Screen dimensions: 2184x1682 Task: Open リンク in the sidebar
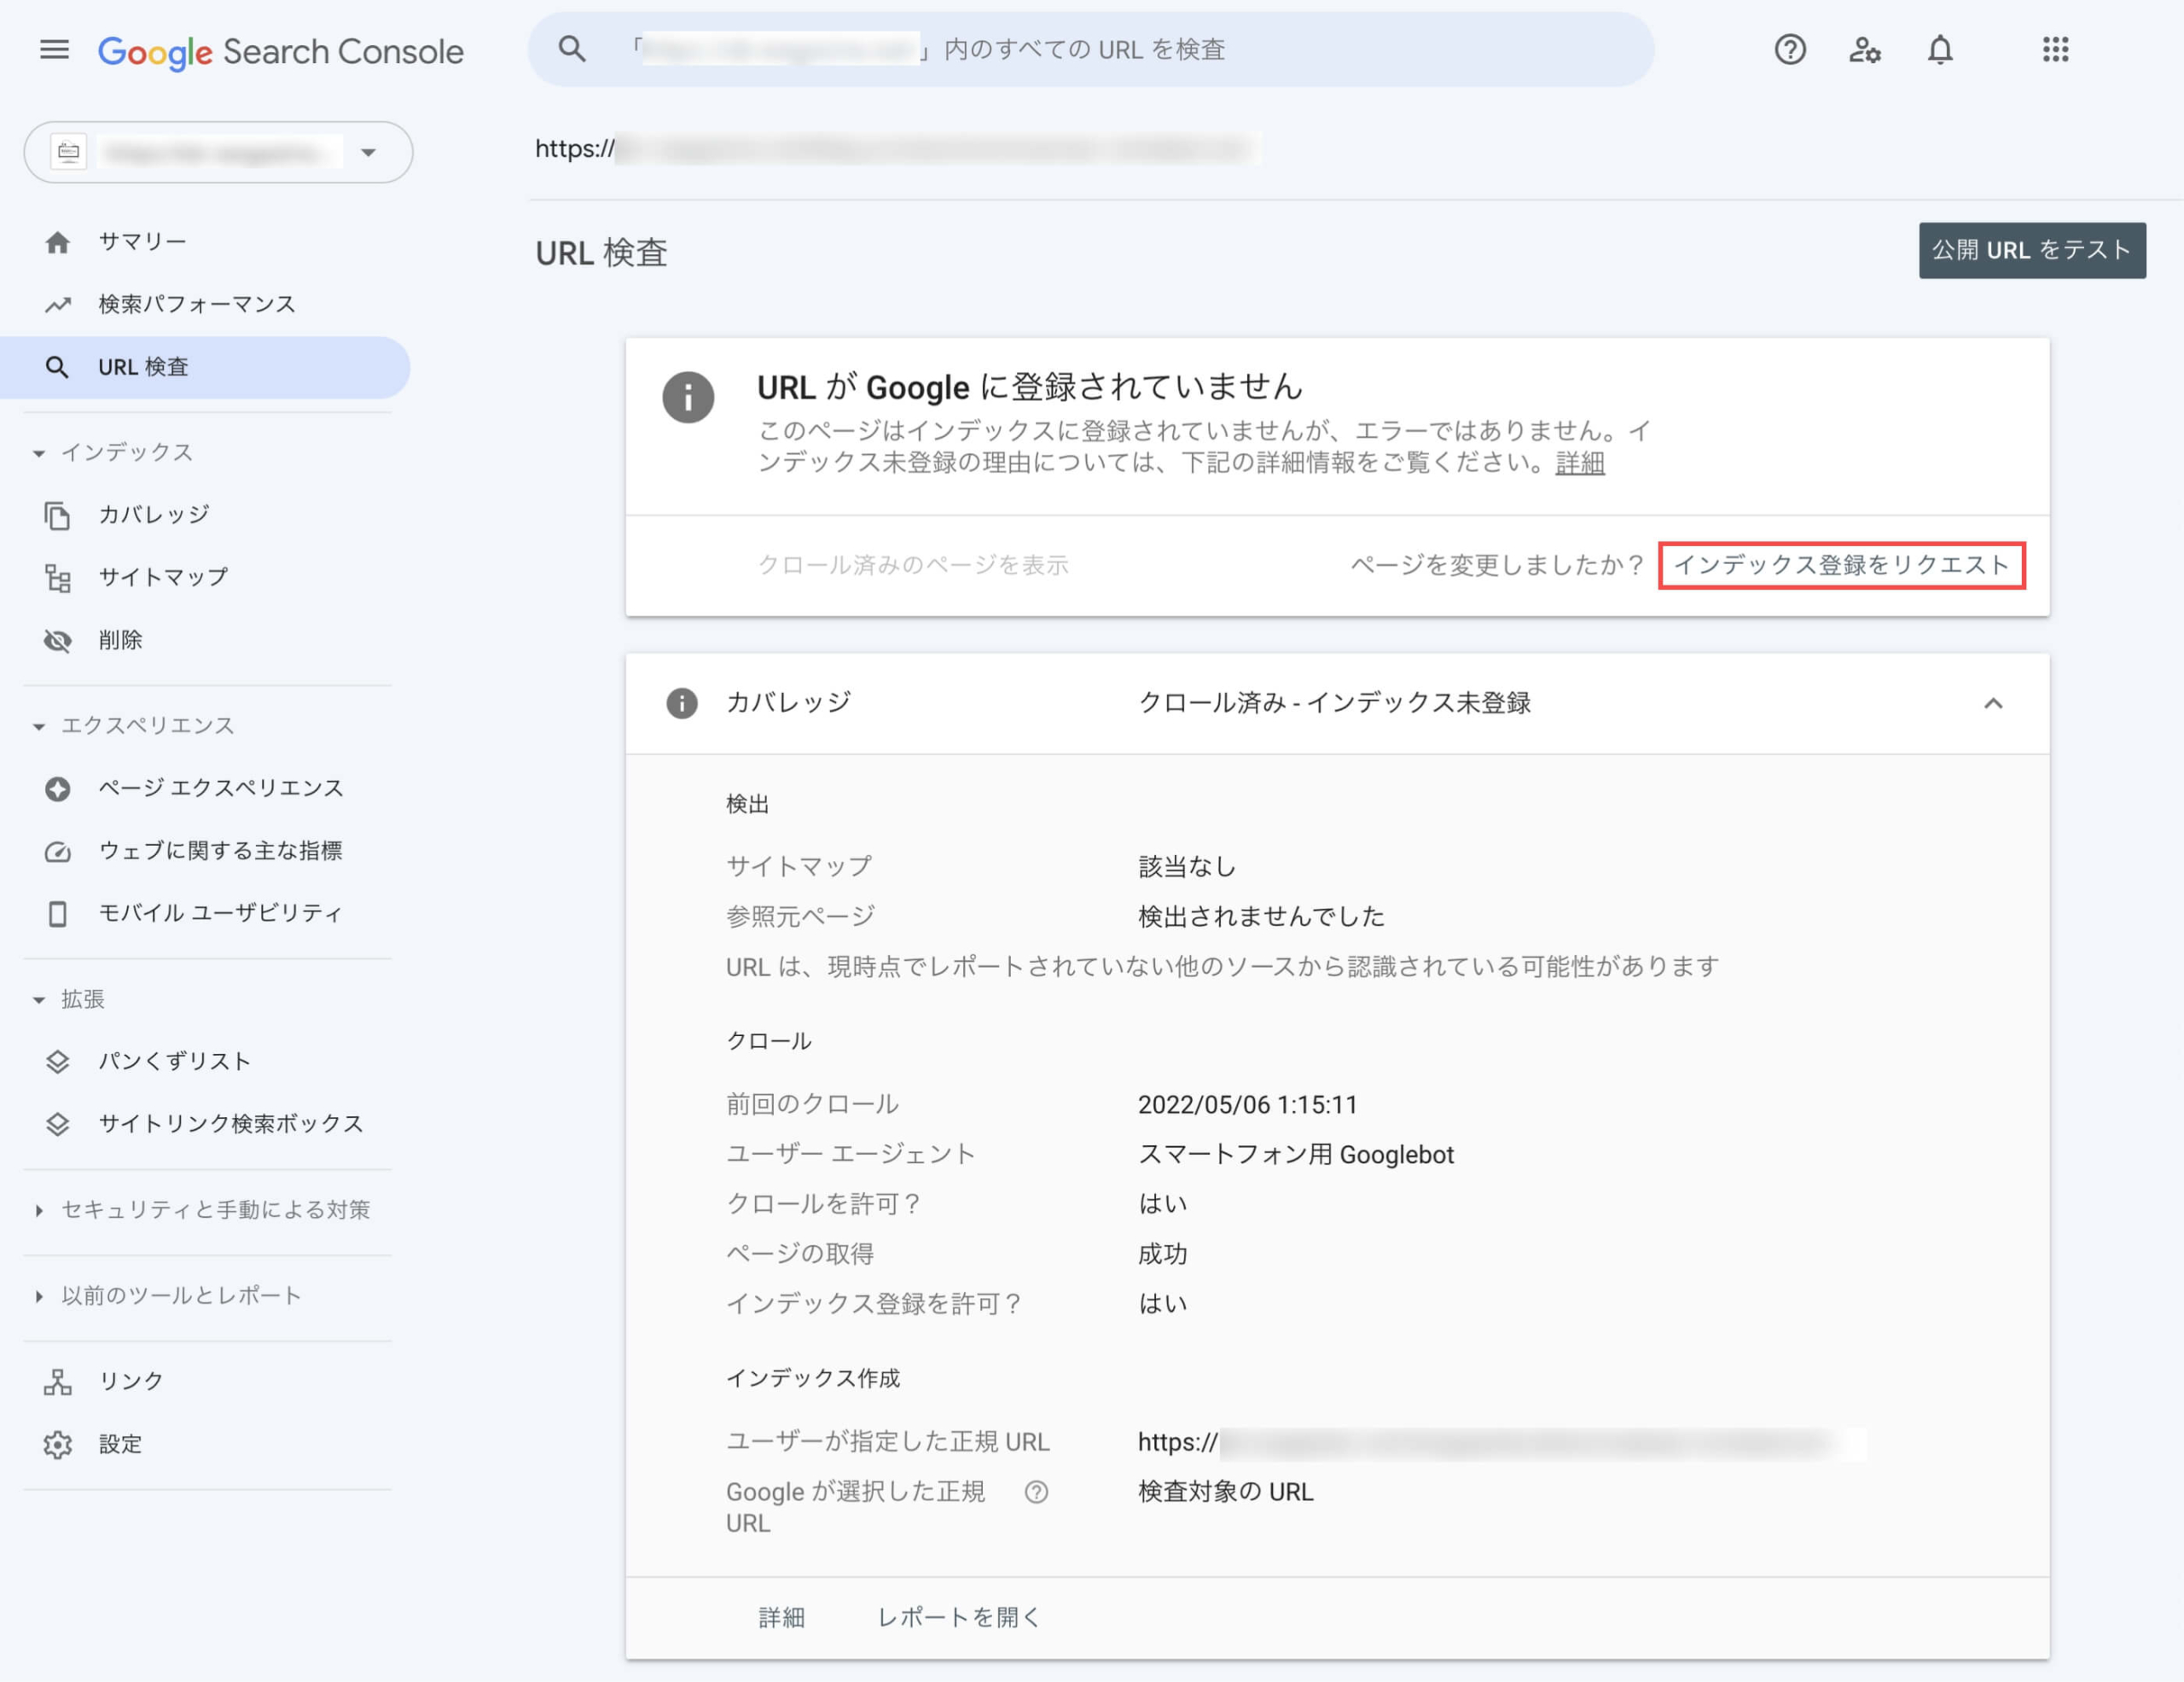(131, 1381)
